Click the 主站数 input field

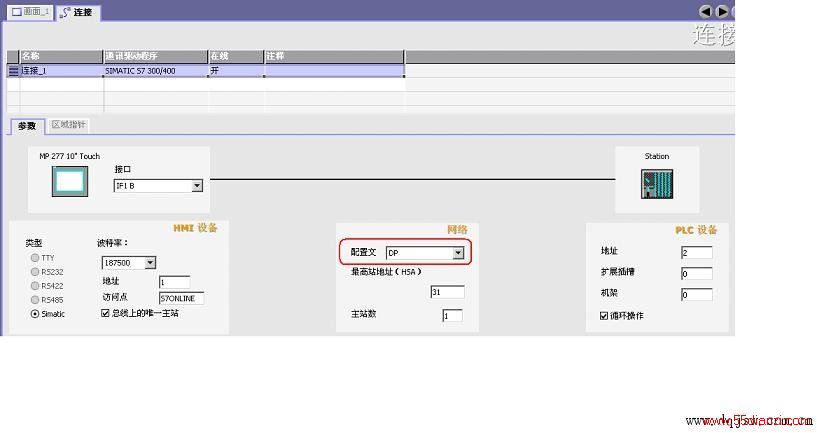[452, 315]
